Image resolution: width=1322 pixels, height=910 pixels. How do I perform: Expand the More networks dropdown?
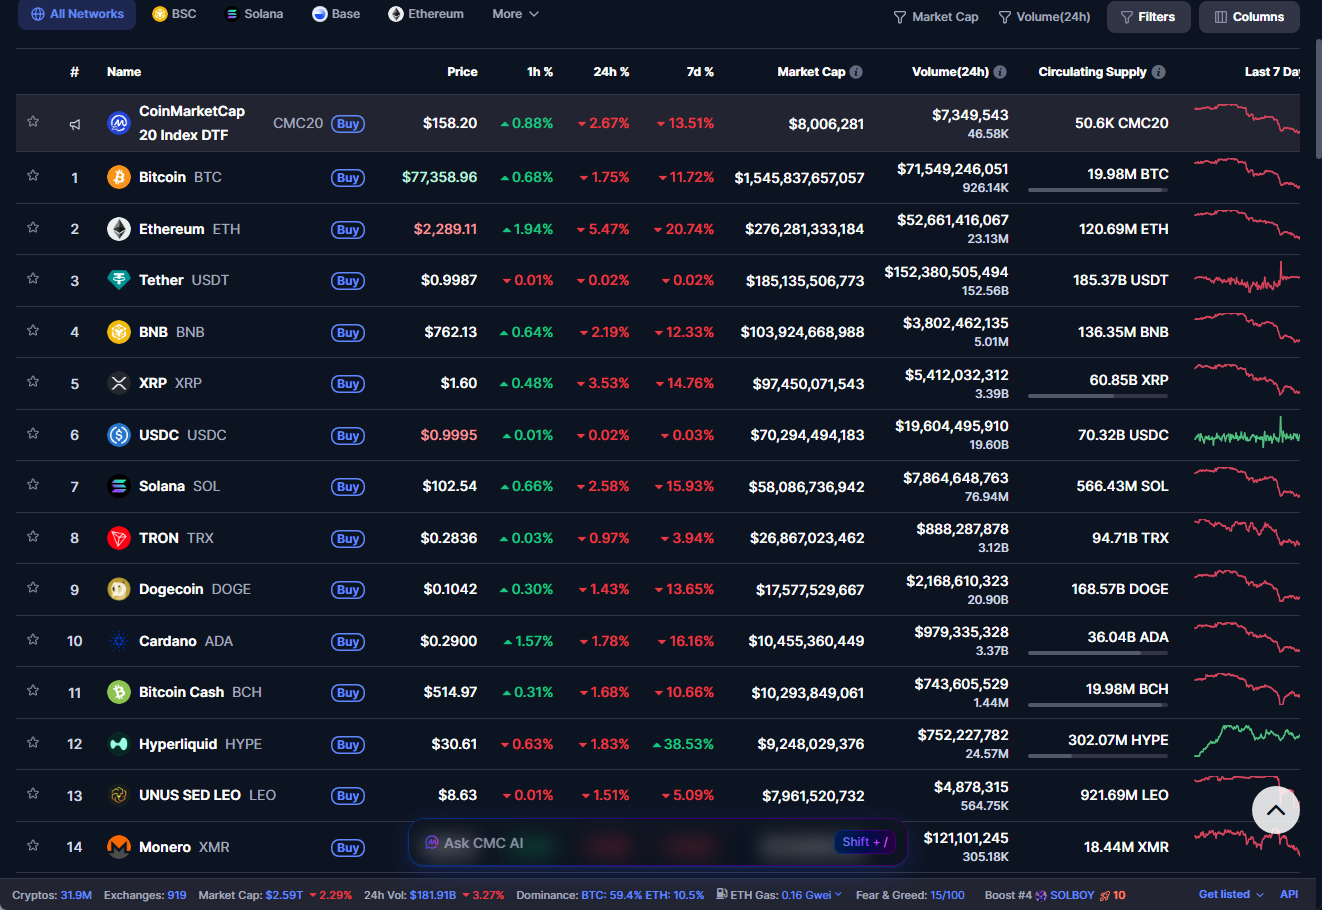coord(515,14)
